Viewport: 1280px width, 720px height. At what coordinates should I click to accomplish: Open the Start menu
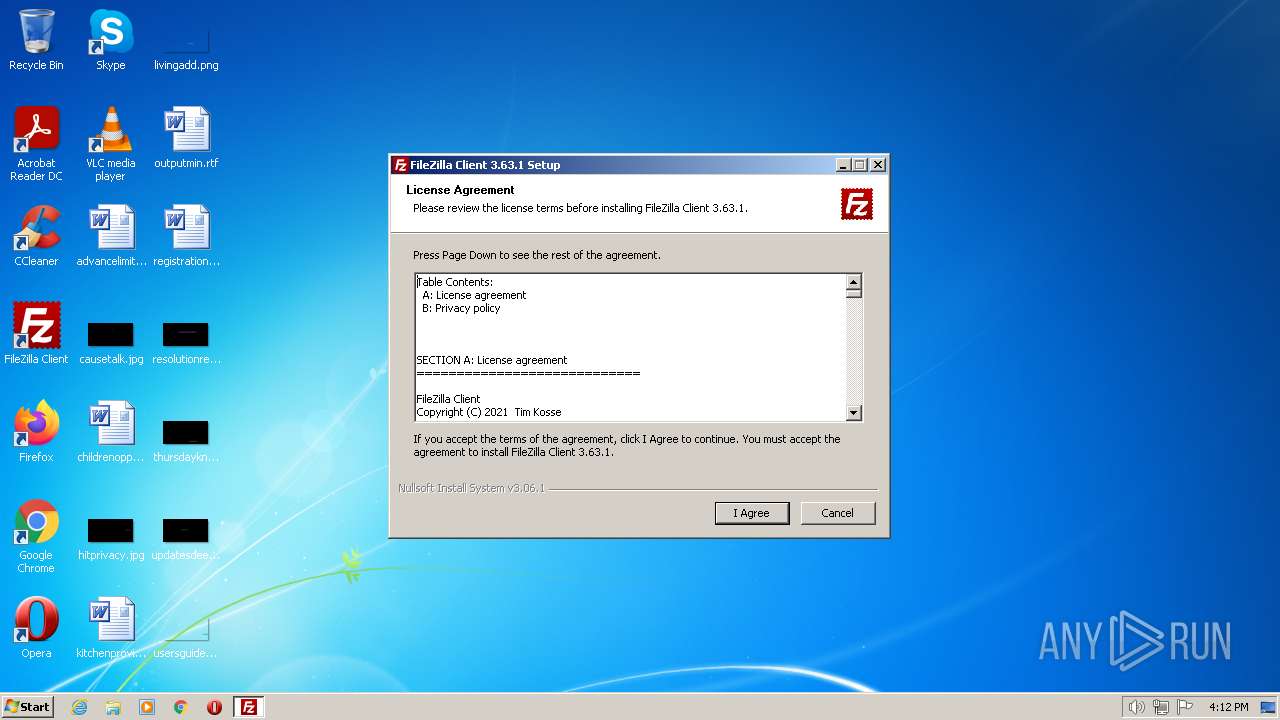click(x=27, y=707)
